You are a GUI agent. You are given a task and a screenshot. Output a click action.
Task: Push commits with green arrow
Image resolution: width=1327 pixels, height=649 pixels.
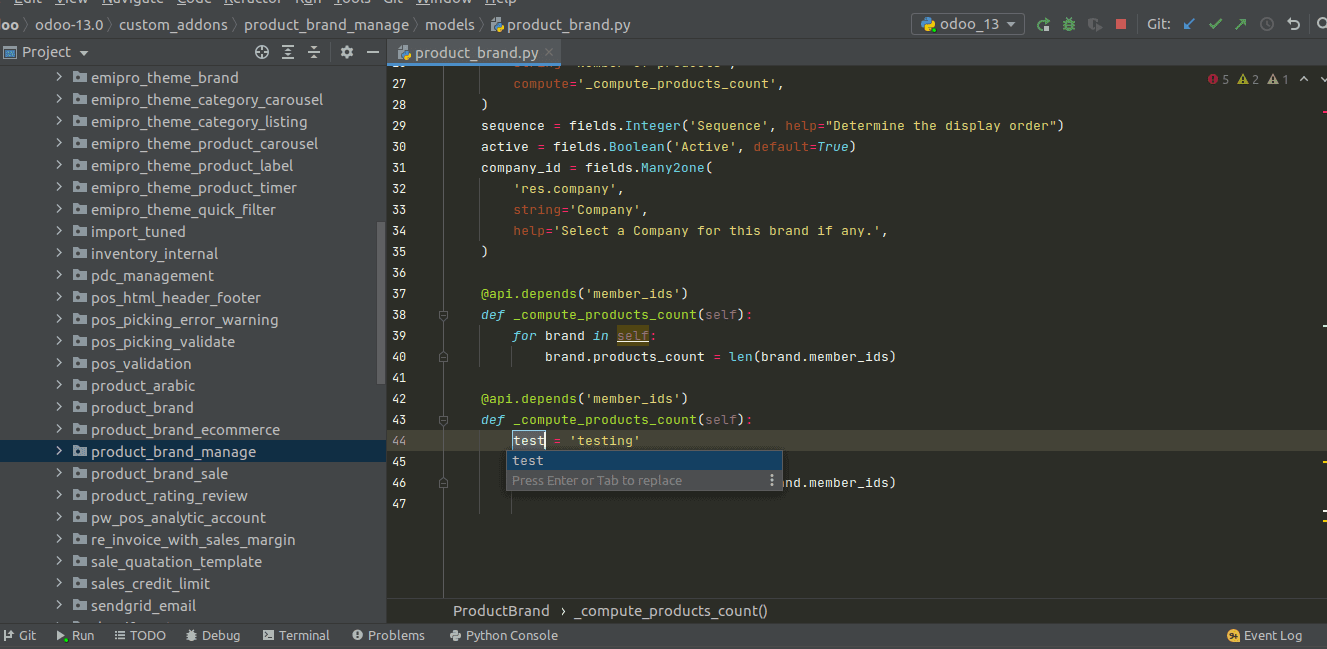click(x=1241, y=24)
